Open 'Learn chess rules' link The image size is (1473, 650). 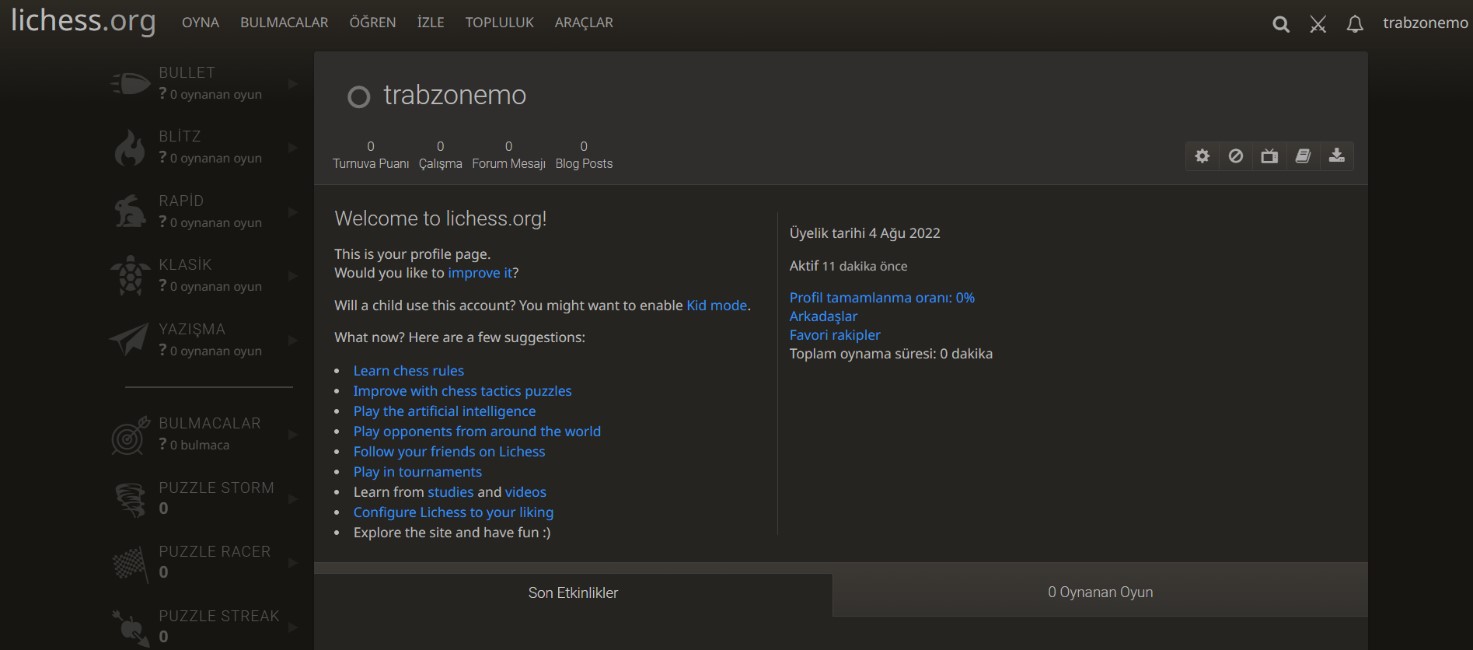(408, 371)
